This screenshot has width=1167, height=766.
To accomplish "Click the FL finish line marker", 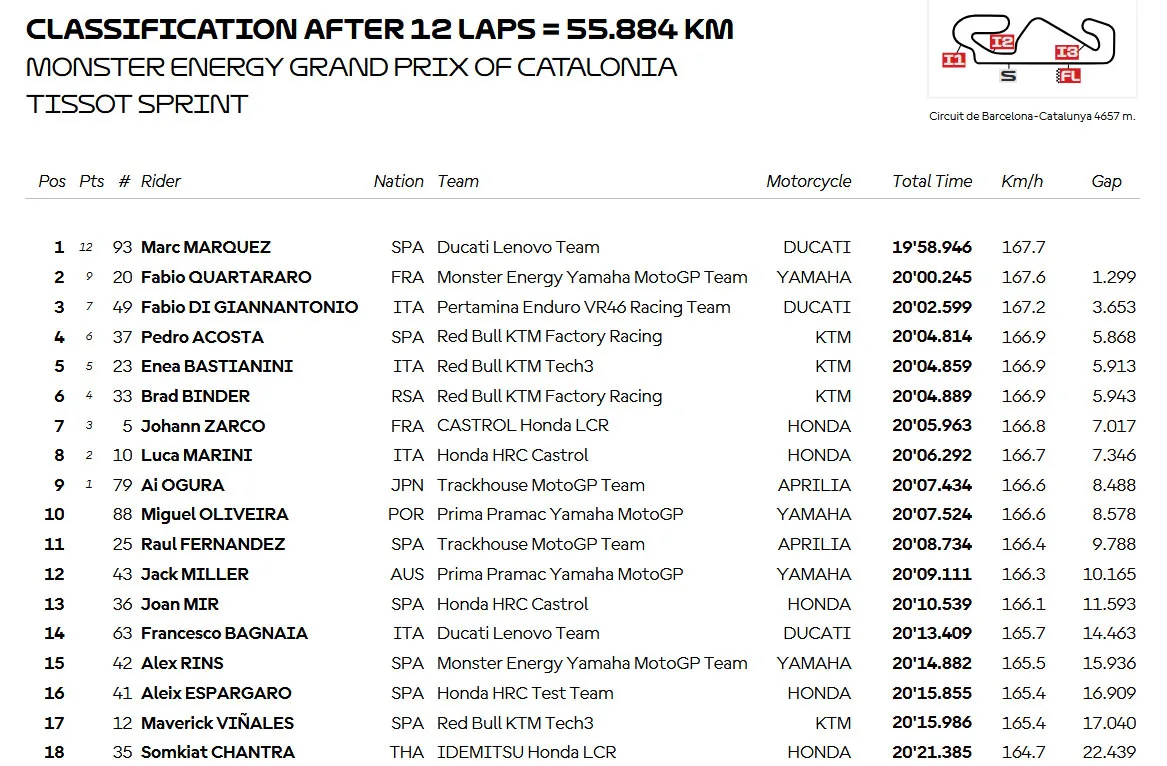I will tap(1069, 75).
